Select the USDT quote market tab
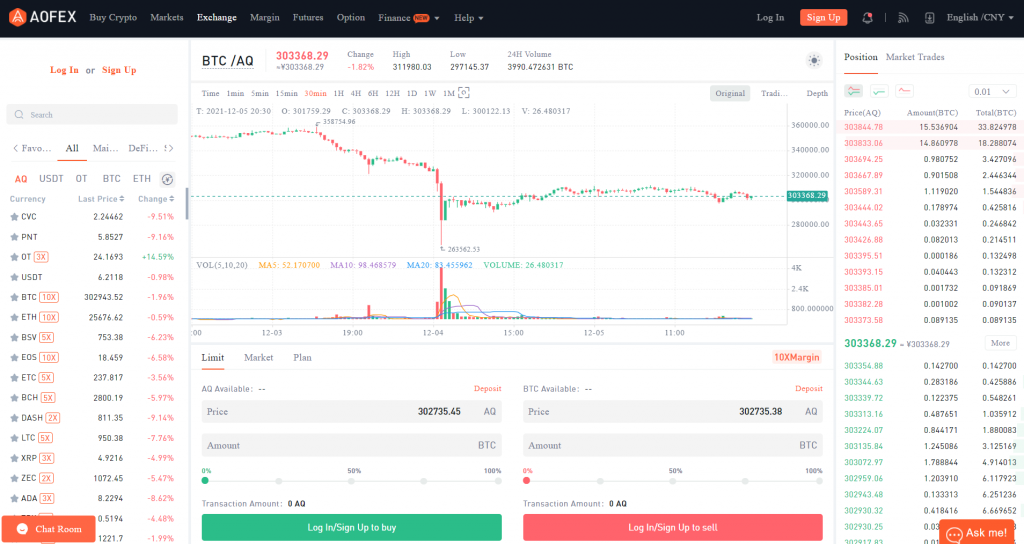This screenshot has width=1024, height=544. [51, 178]
